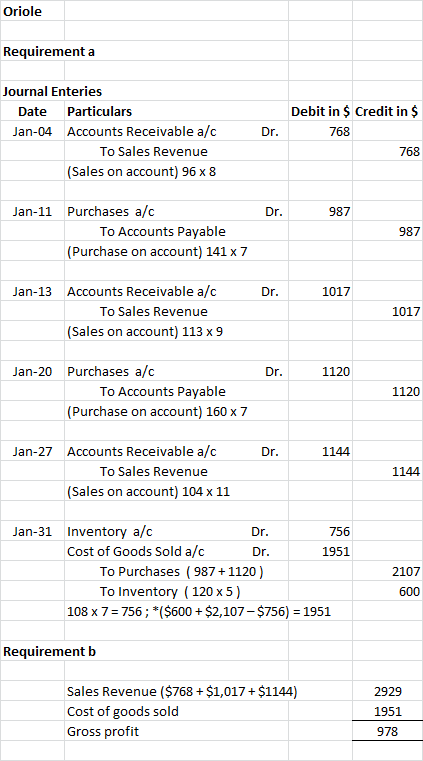Select credit value 1120 cell

coord(387,391)
